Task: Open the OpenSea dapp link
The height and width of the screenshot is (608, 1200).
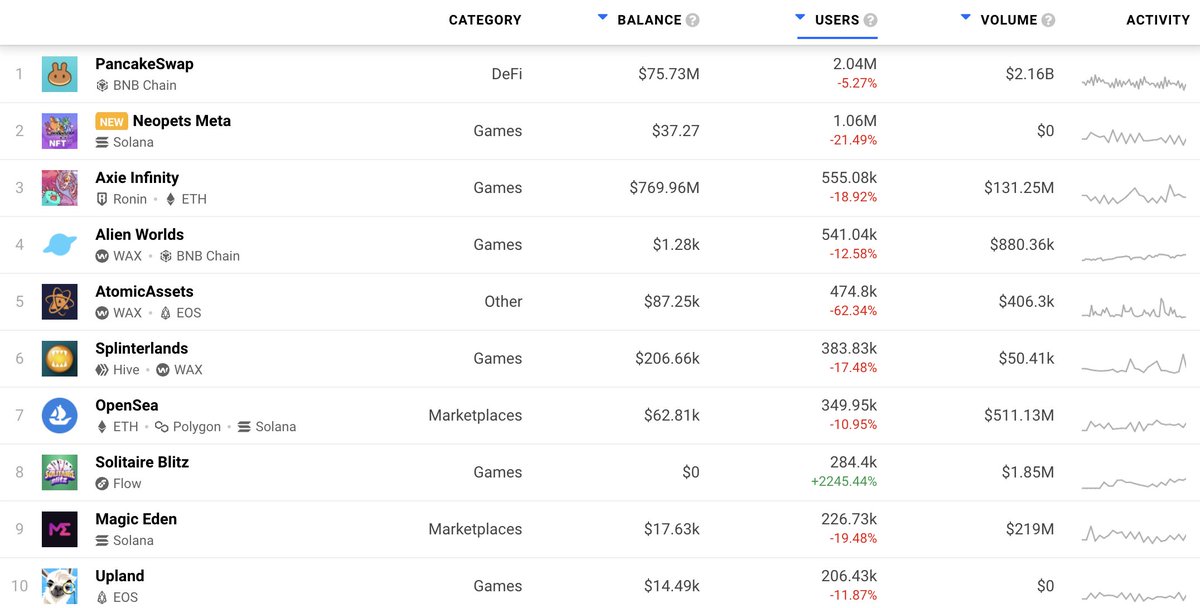Action: pos(127,406)
